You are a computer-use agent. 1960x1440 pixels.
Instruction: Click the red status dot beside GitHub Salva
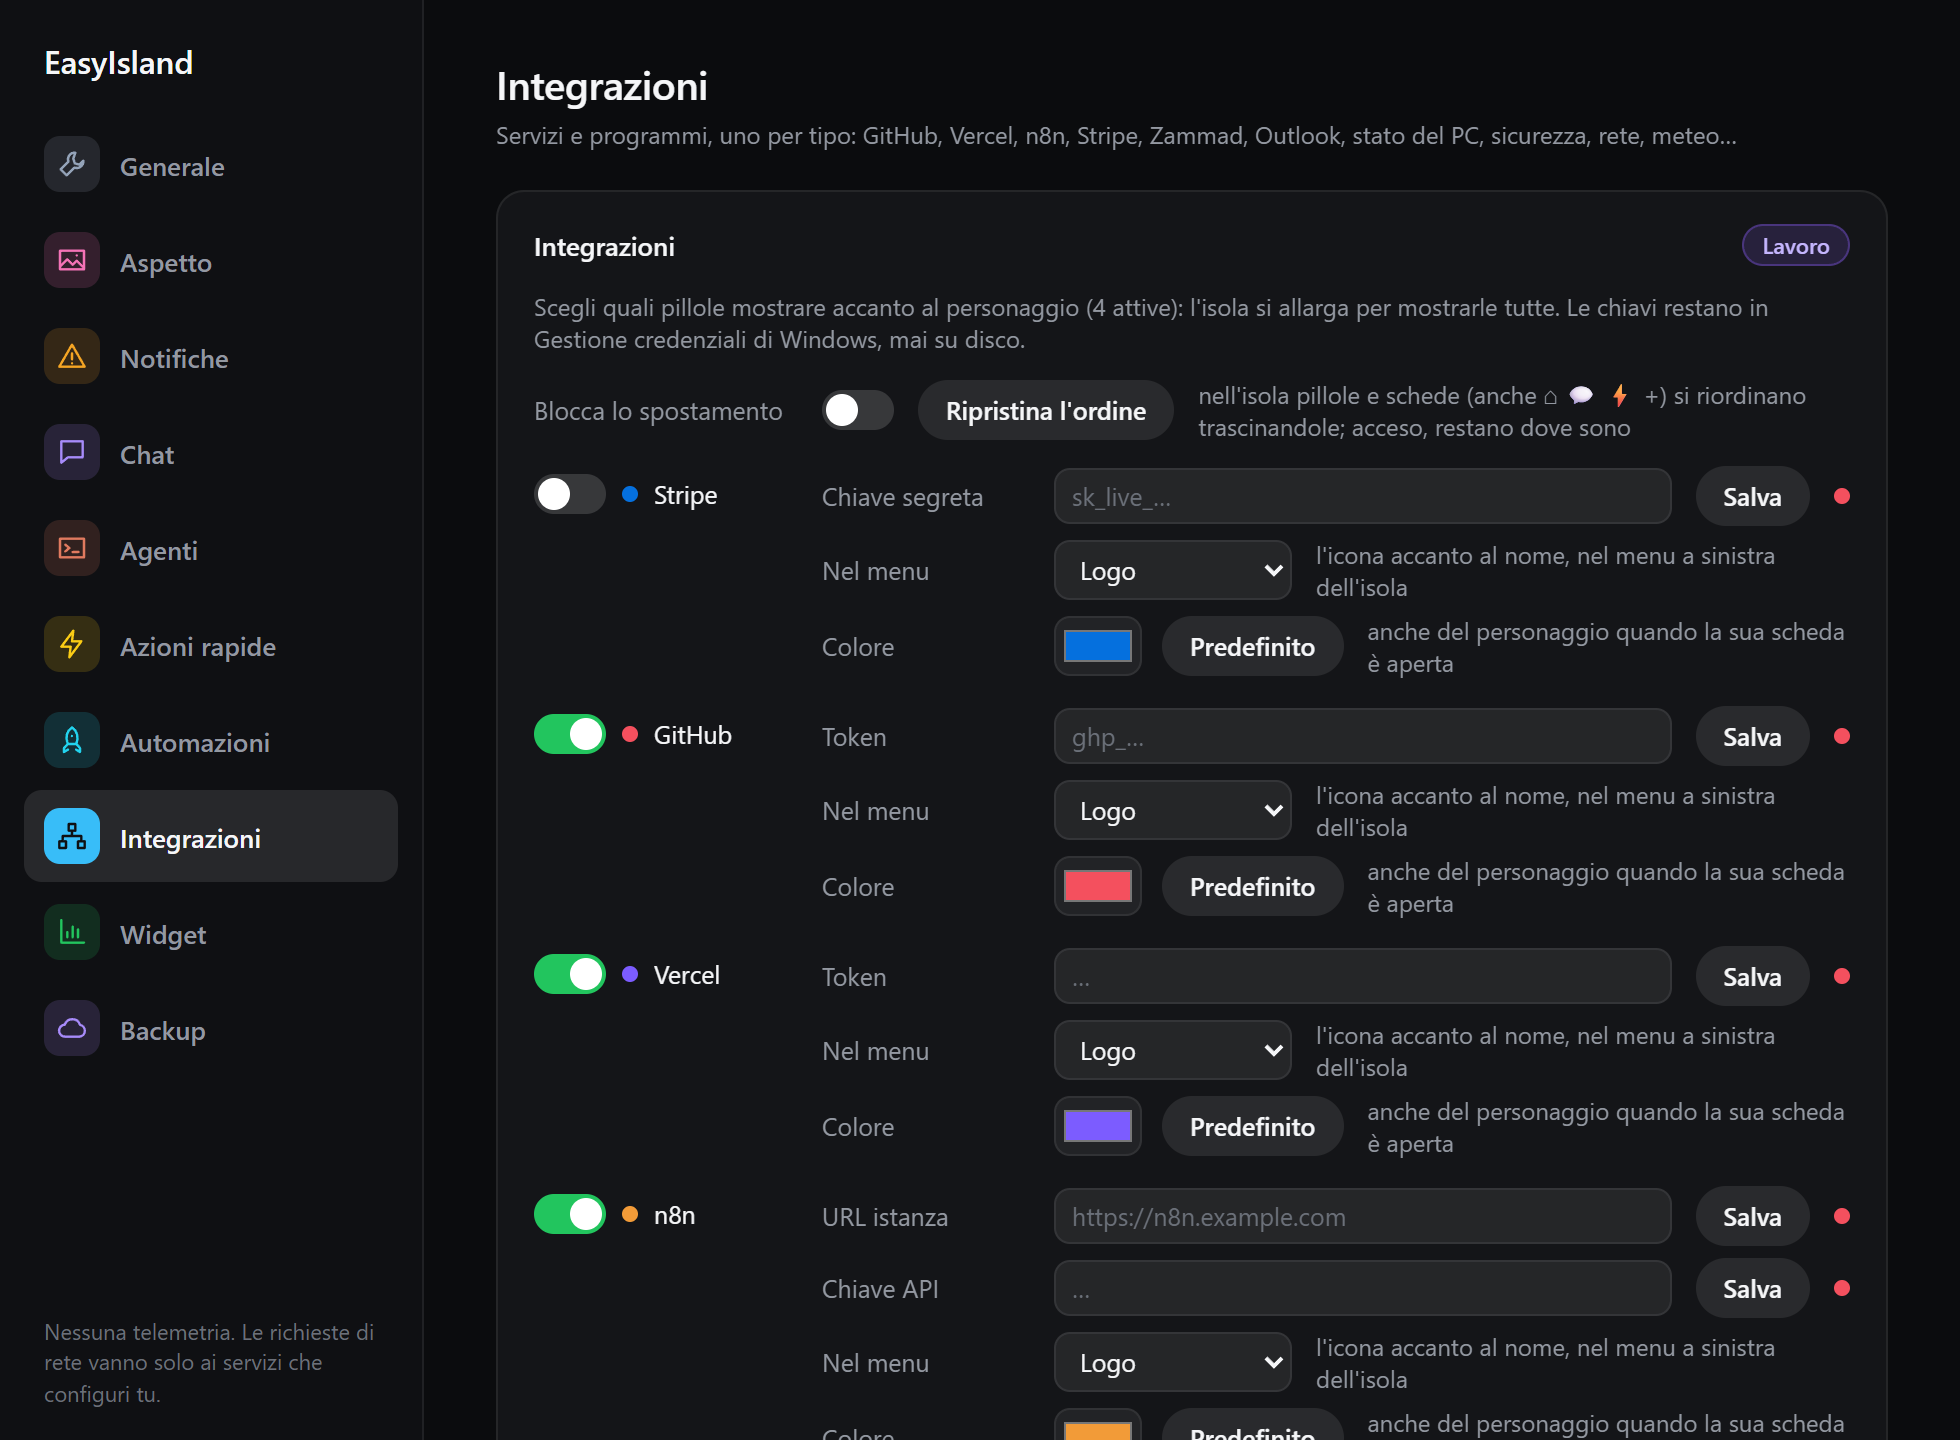1842,736
